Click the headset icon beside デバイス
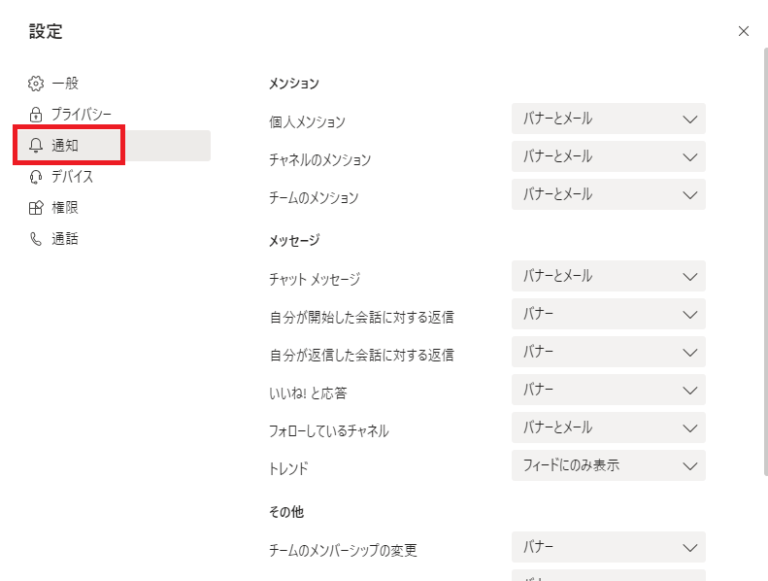768x581 pixels. click(x=36, y=177)
